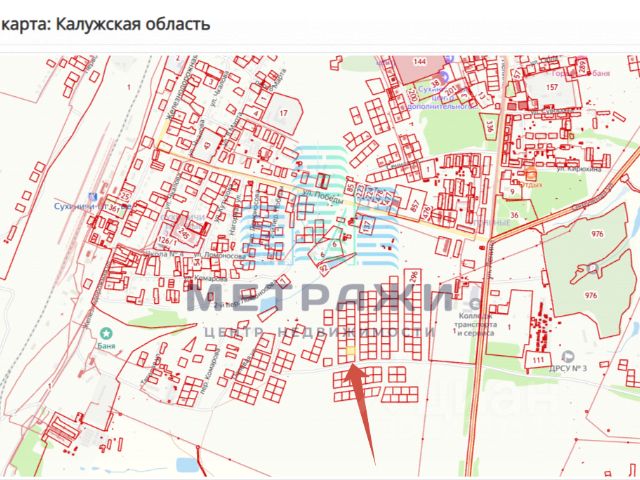Select parcel number 17

(283, 113)
